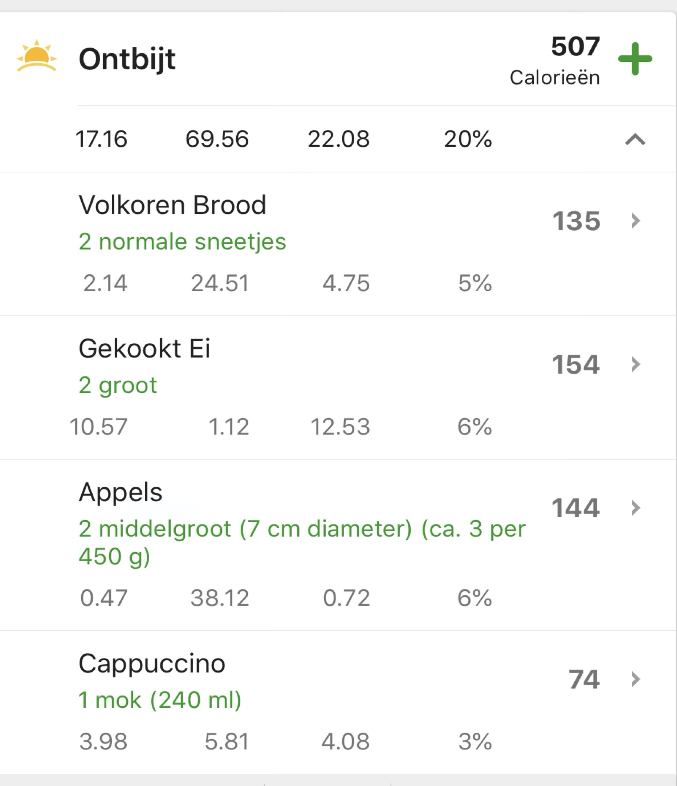Select the Volkoren Brood food entry
Screen dimensions: 677x786
tap(338, 244)
